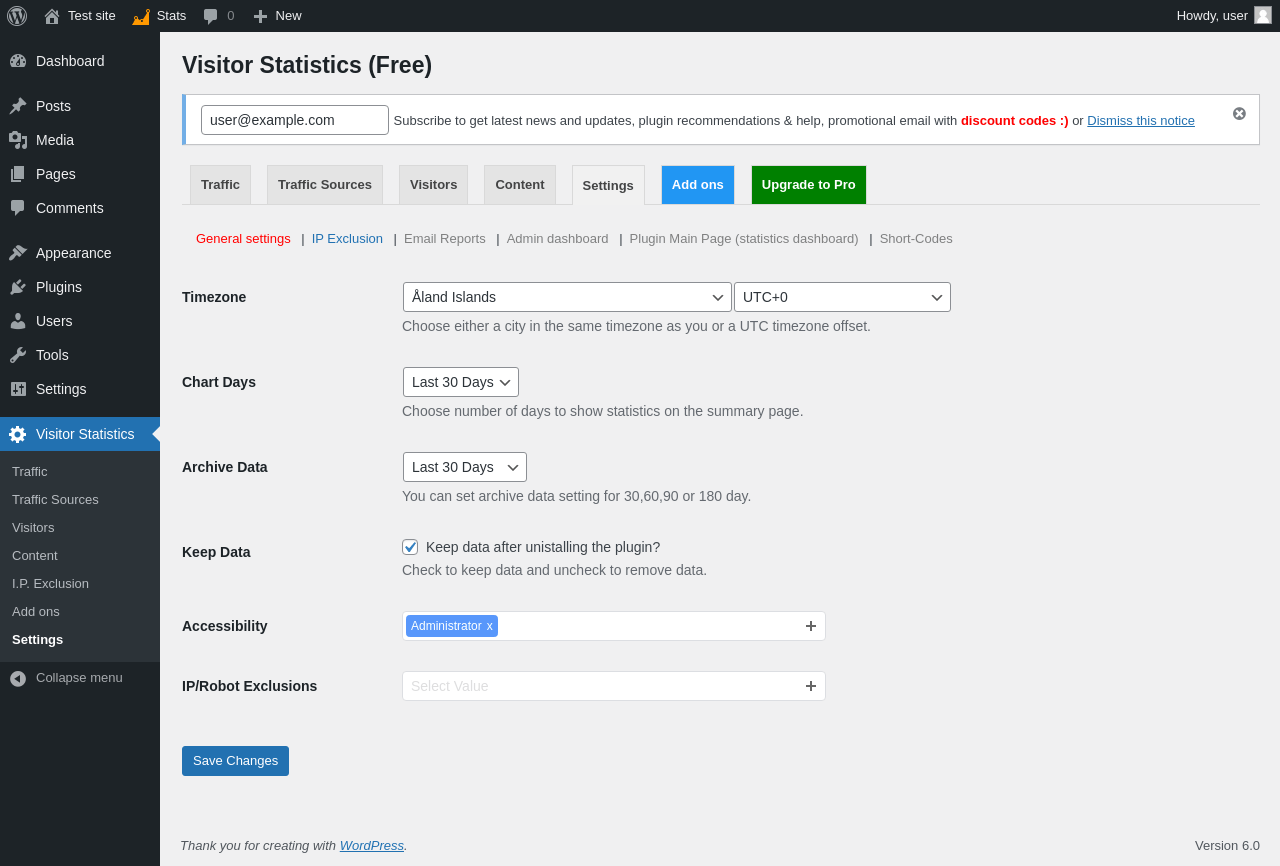
Task: Click the Appearance paintbrush icon
Action: [x=18, y=253]
